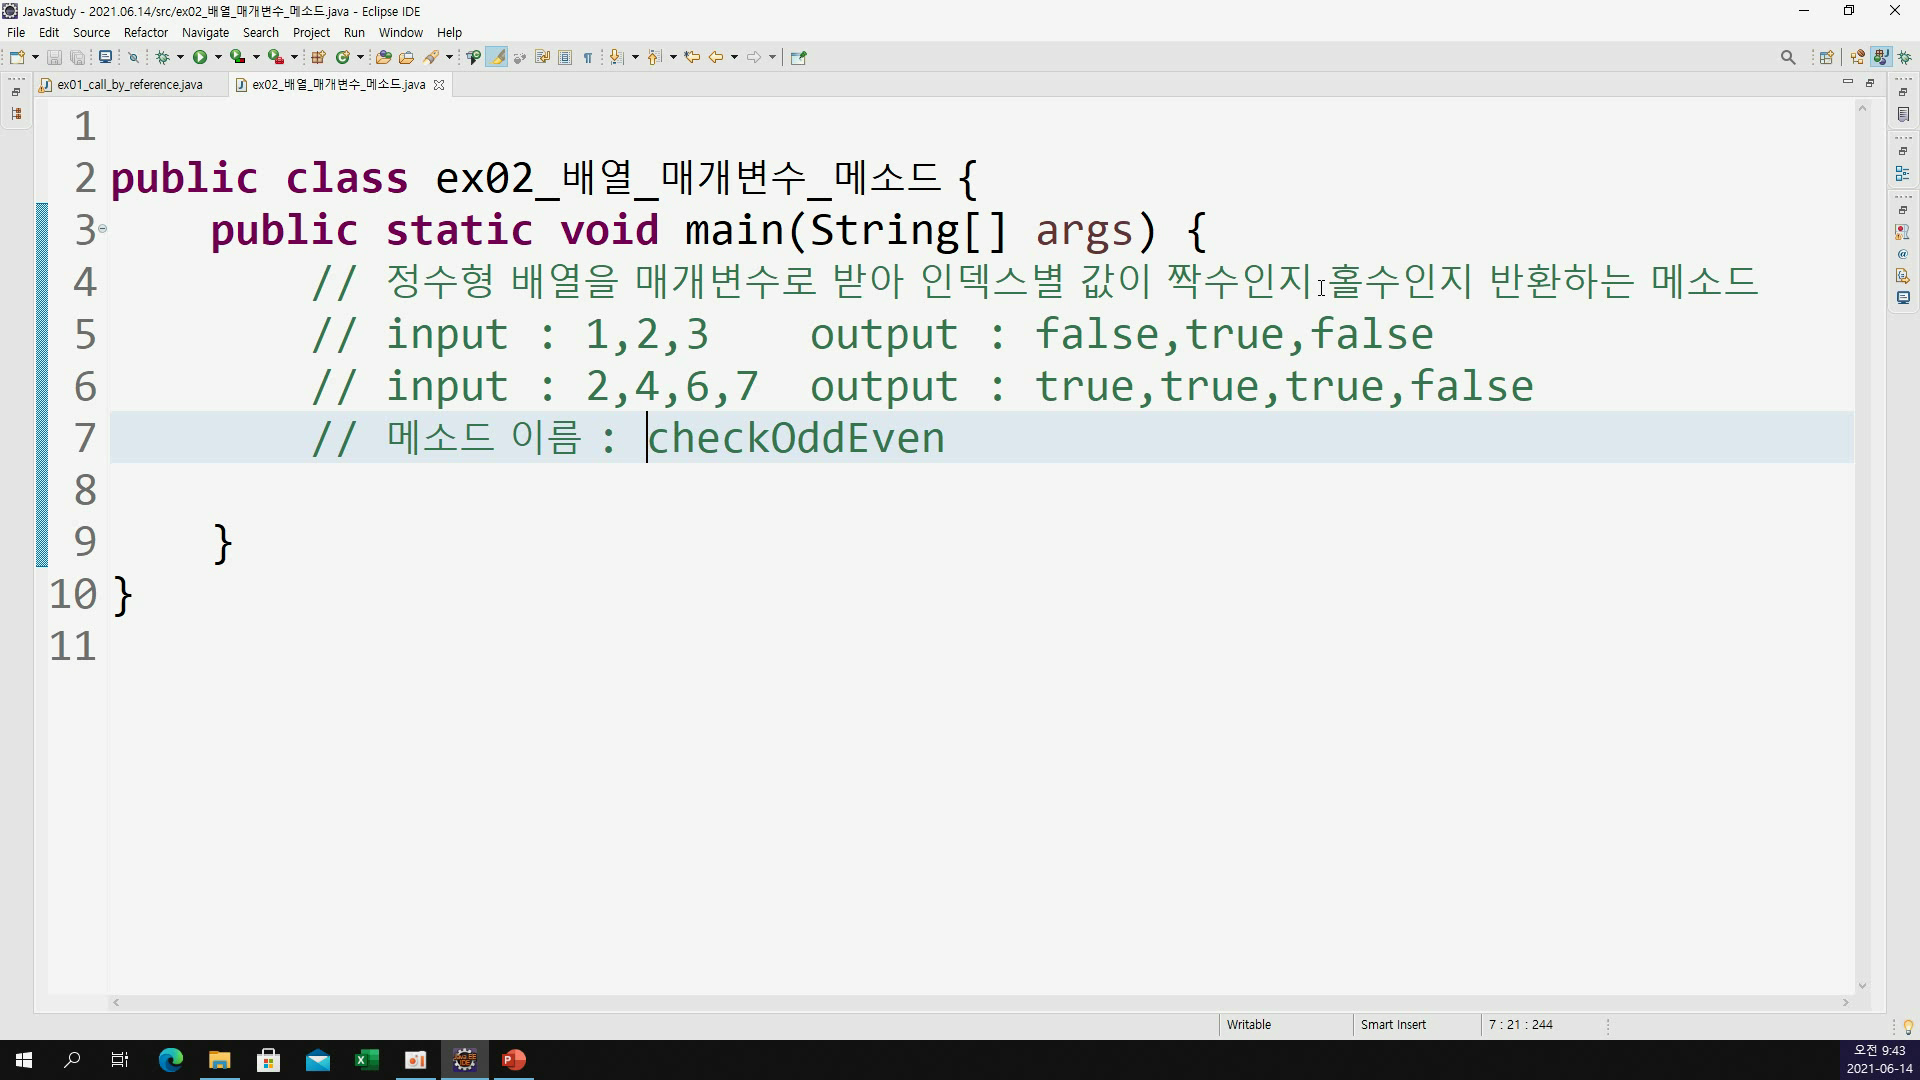Open Console view icon in right sidebar
The image size is (1920, 1080).
[1902, 298]
